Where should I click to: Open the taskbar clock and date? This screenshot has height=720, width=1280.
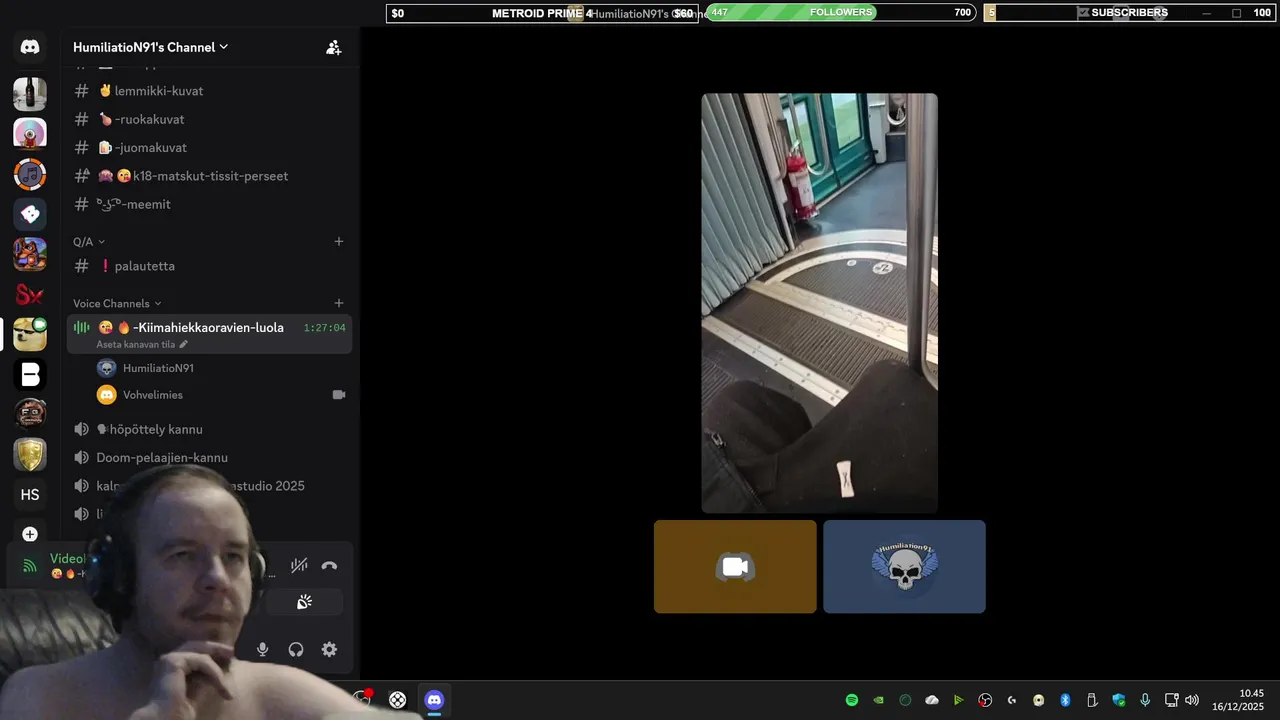coord(1240,700)
